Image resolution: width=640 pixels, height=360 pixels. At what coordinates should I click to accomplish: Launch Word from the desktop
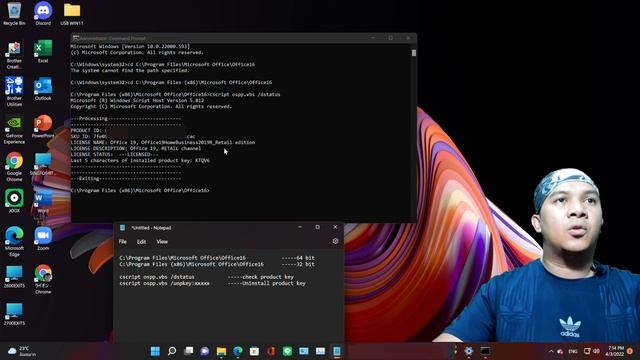click(43, 202)
